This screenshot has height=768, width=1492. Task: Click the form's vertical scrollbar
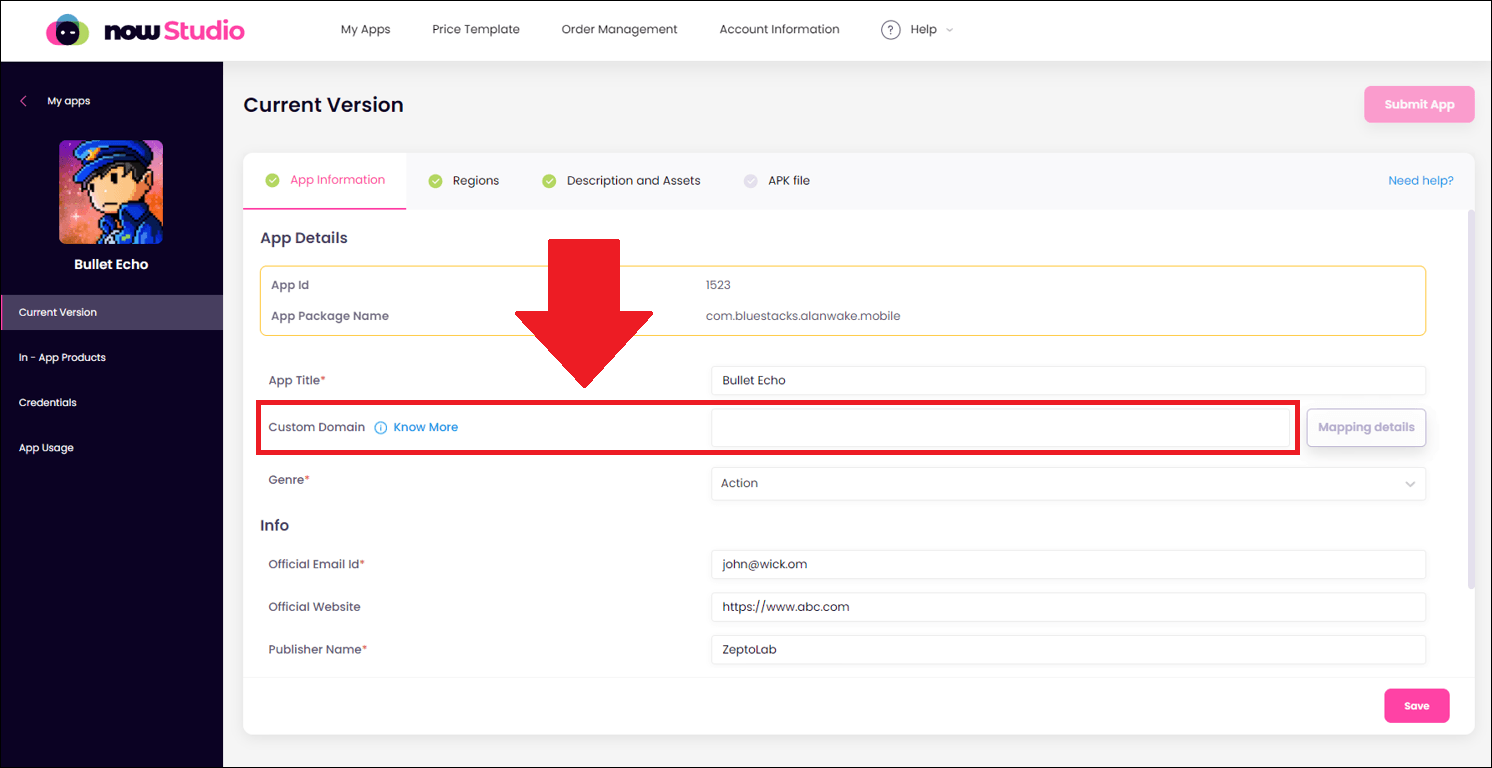pyautogui.click(x=1470, y=400)
